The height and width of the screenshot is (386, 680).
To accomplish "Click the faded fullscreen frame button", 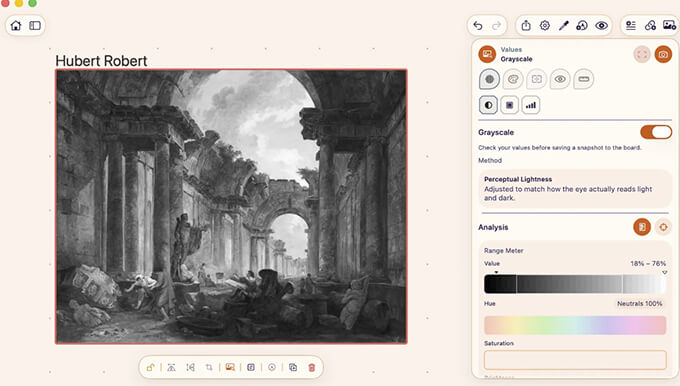I will [642, 54].
